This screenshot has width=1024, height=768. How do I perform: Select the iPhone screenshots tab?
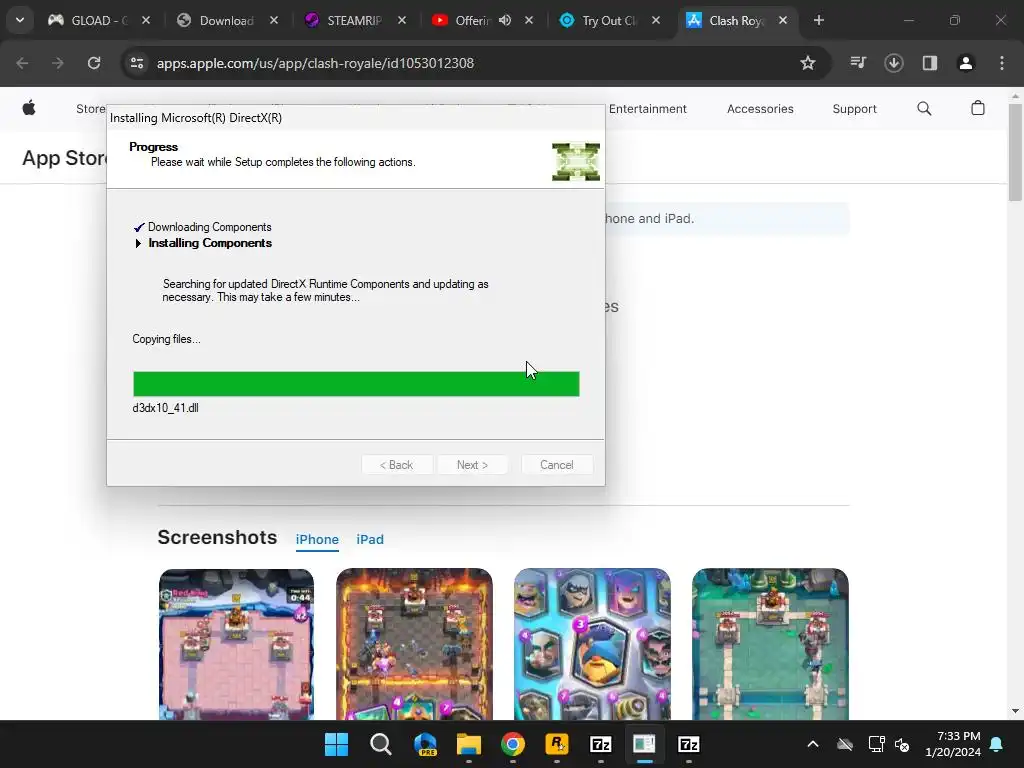click(317, 539)
